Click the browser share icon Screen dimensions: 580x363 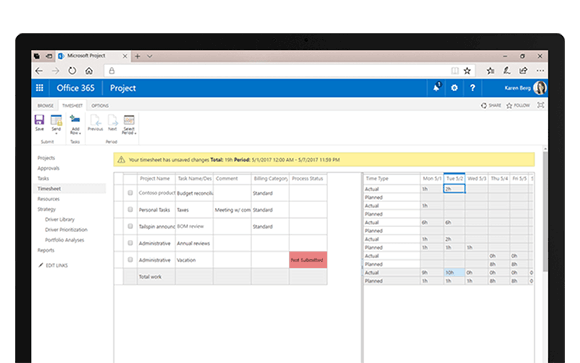pyautogui.click(x=523, y=70)
